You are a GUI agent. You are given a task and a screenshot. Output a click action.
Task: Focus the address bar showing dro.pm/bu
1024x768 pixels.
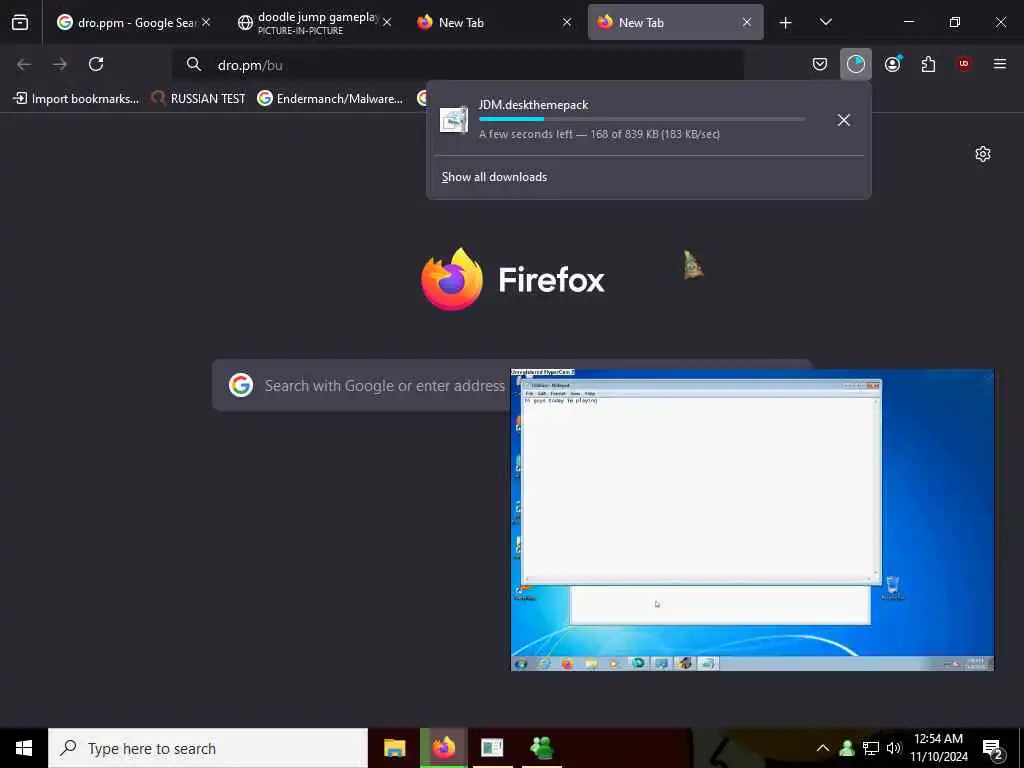458,65
